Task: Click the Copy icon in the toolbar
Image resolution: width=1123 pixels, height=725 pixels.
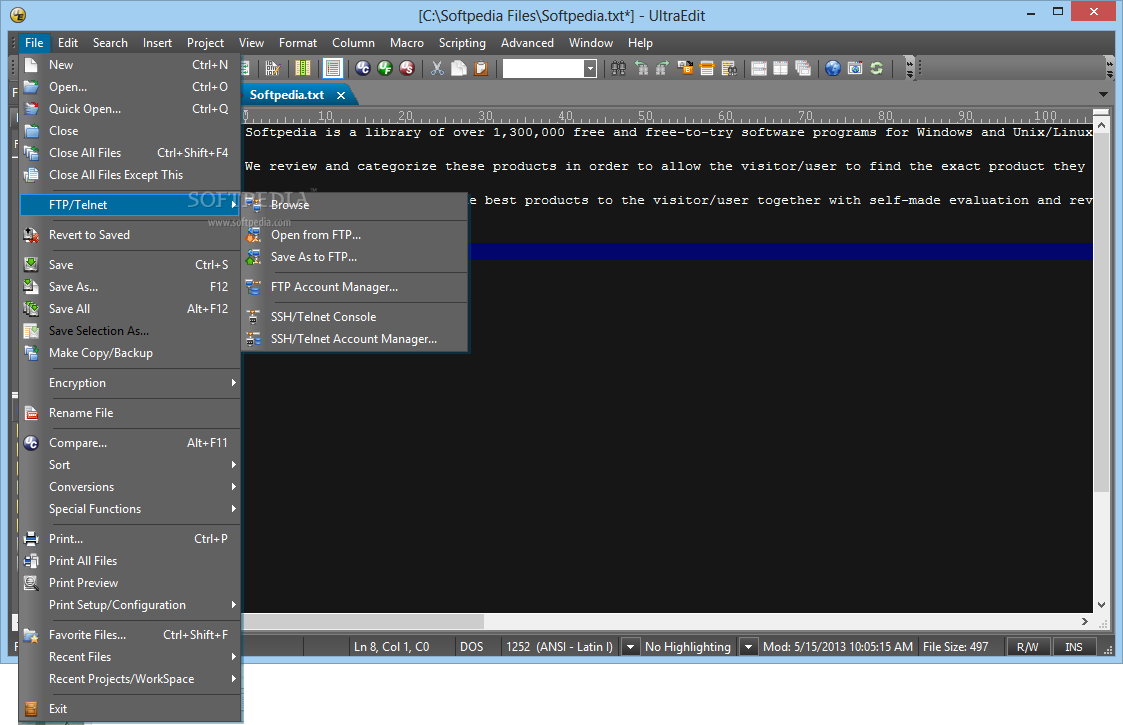Action: pos(459,68)
